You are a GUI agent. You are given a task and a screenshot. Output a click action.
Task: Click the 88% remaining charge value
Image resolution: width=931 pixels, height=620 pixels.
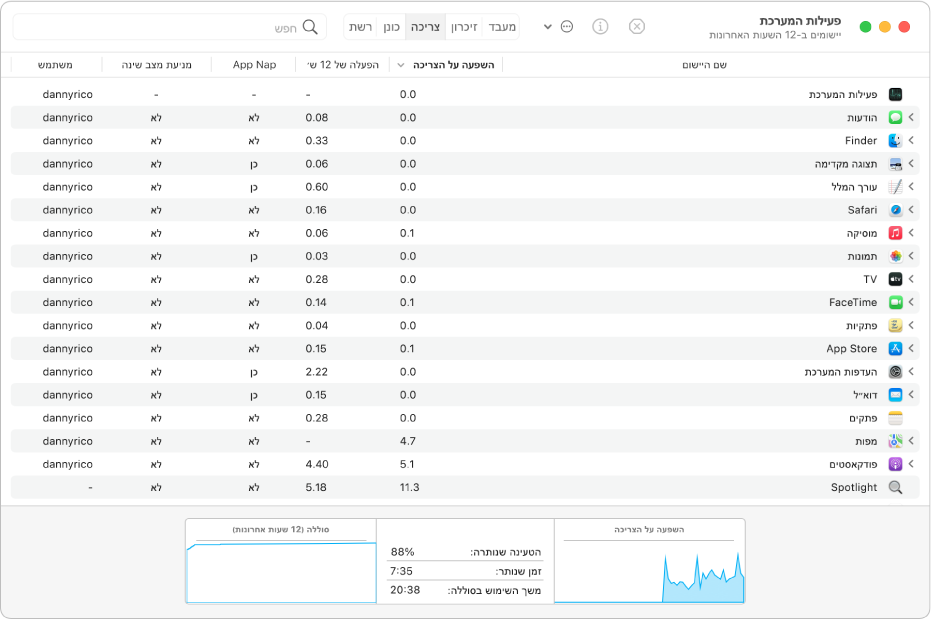pyautogui.click(x=402, y=552)
